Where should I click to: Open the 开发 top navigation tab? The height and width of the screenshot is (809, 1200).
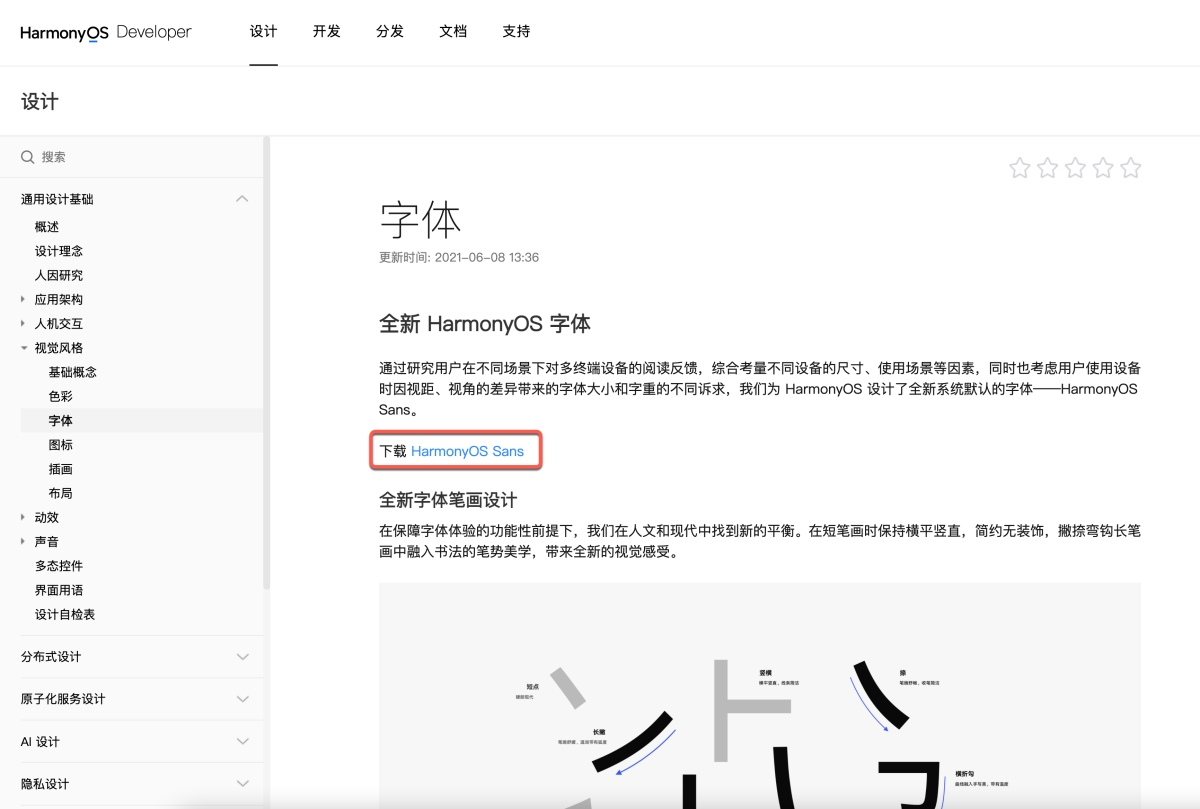click(326, 32)
